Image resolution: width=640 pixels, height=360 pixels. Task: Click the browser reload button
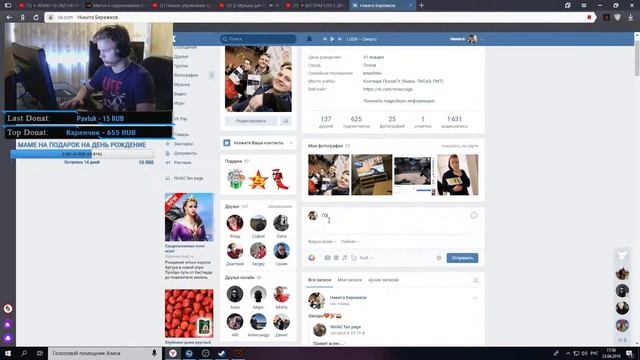click(36, 17)
